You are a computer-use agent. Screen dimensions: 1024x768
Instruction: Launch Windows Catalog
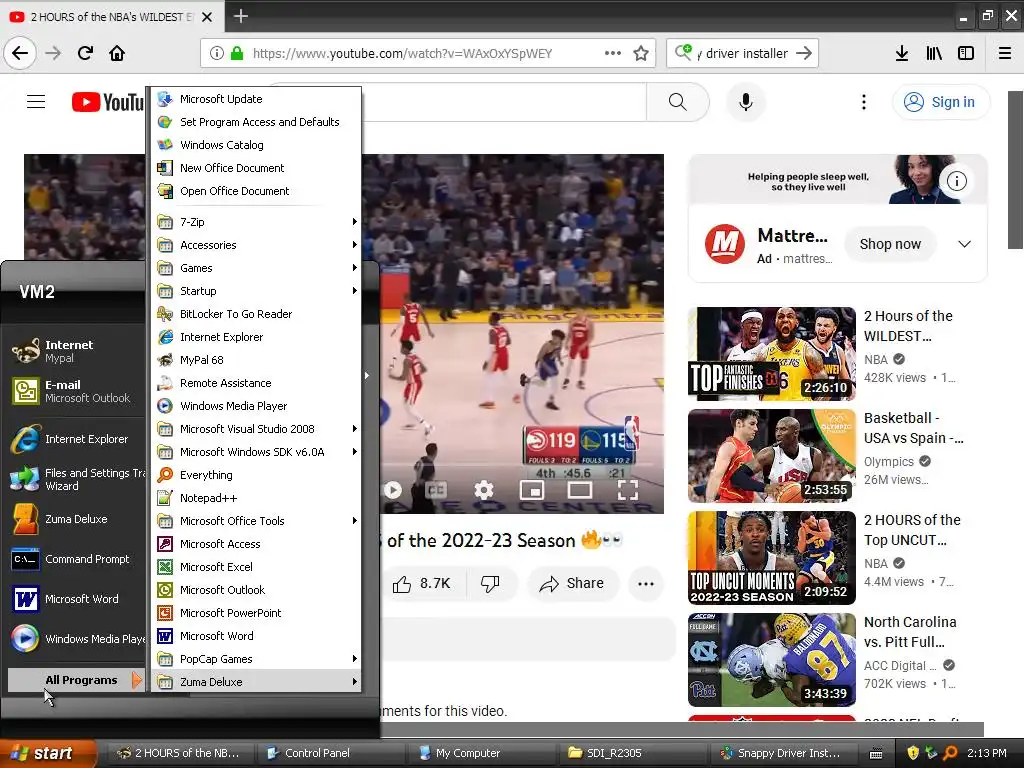(256, 144)
